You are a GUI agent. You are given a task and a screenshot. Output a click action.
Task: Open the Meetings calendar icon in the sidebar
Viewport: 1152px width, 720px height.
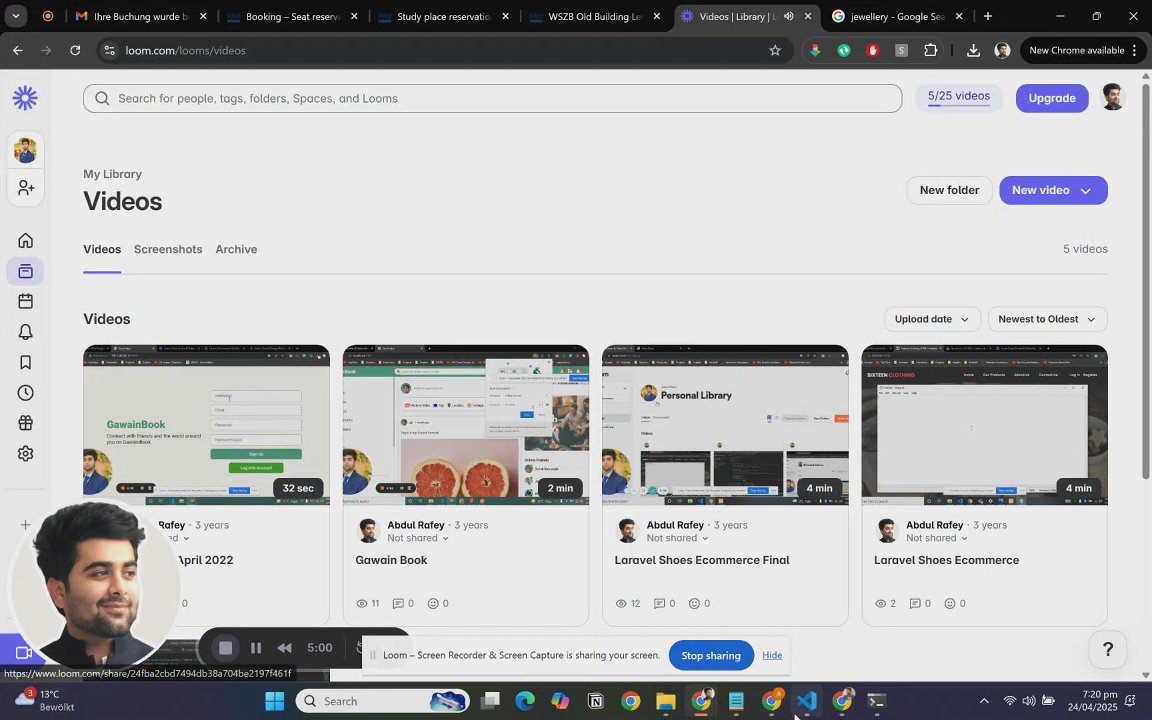click(26, 301)
